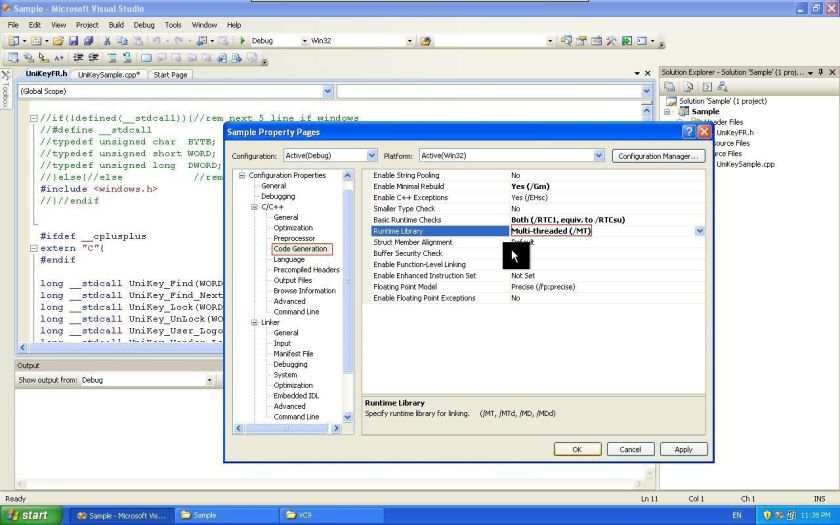Screen dimensions: 840x525
Task: Open the Runtime Library value dropdown arrow
Action: [x=700, y=231]
